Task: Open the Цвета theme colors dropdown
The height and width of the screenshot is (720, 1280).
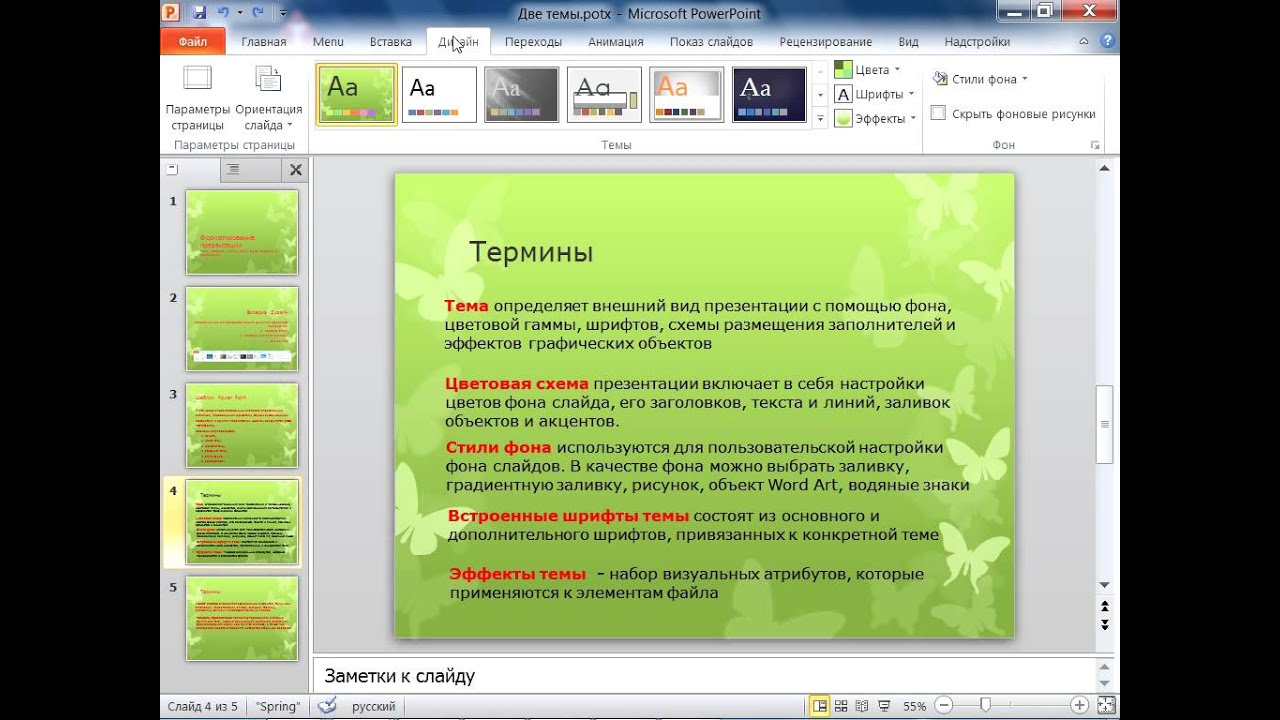Action: (866, 70)
